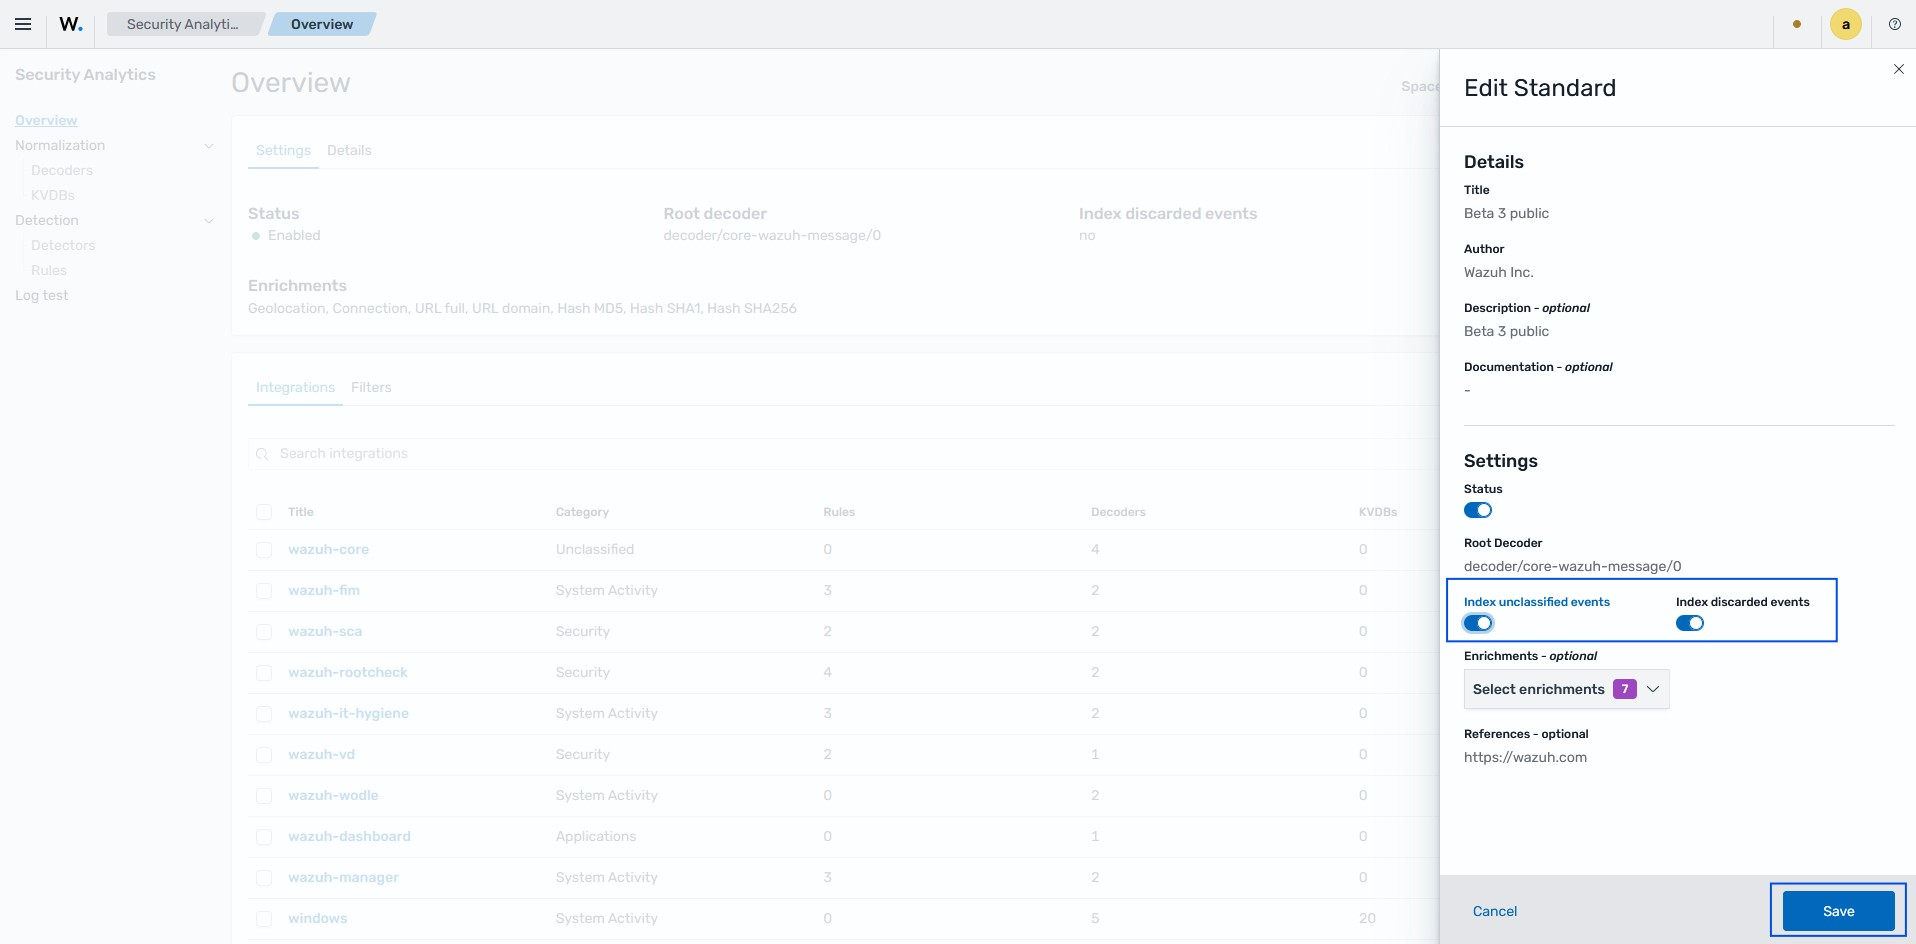Save the standard changes
Image resolution: width=1916 pixels, height=944 pixels.
click(1838, 911)
